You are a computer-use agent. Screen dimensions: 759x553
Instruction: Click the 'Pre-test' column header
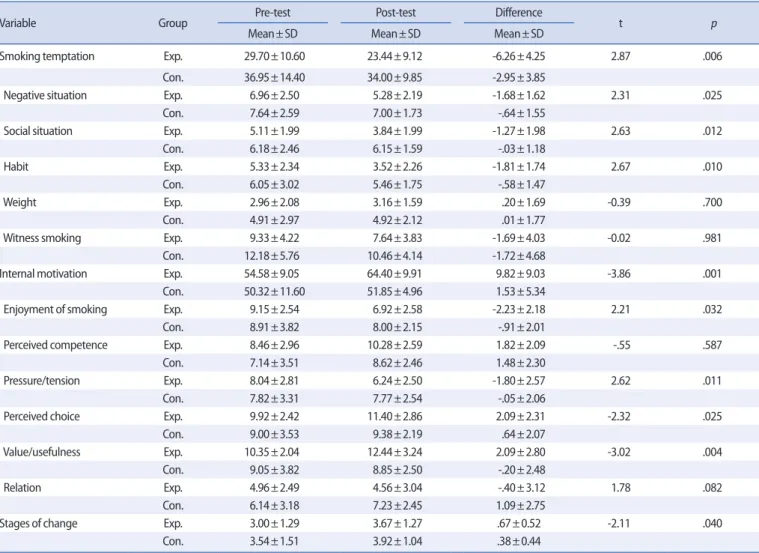pos(273,13)
